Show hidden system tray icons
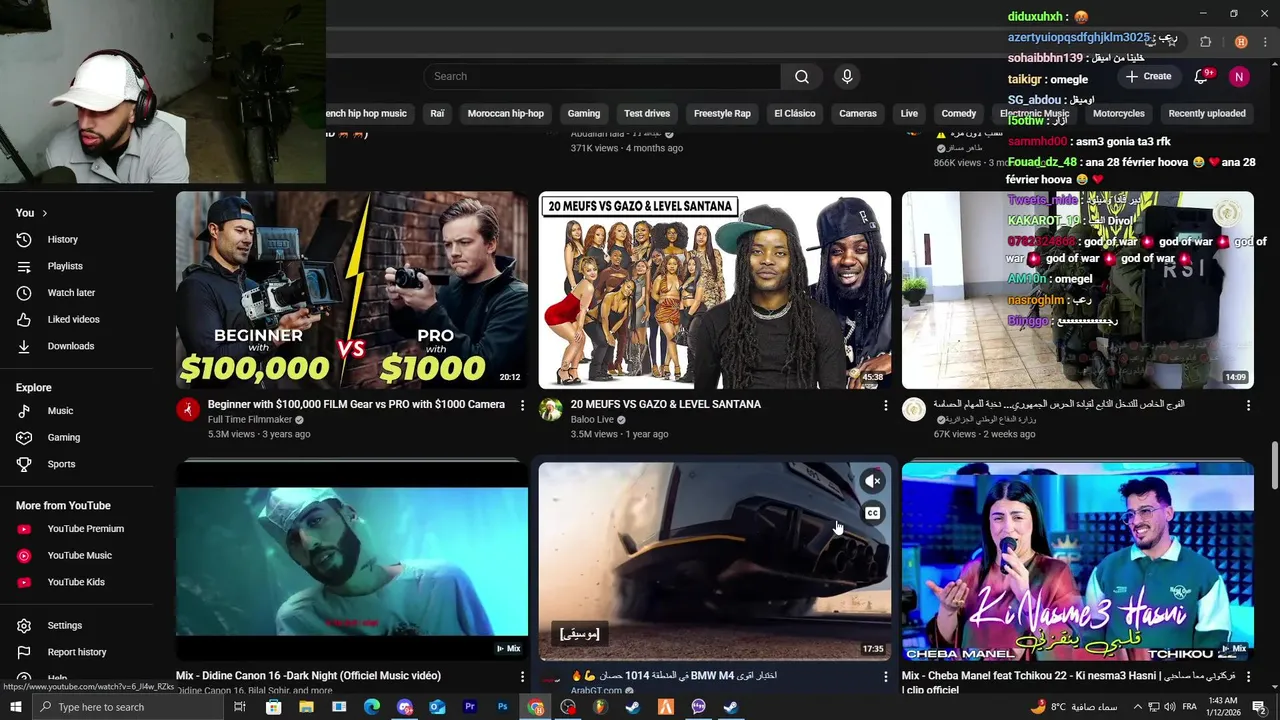The width and height of the screenshot is (1280, 720). tap(1137, 707)
